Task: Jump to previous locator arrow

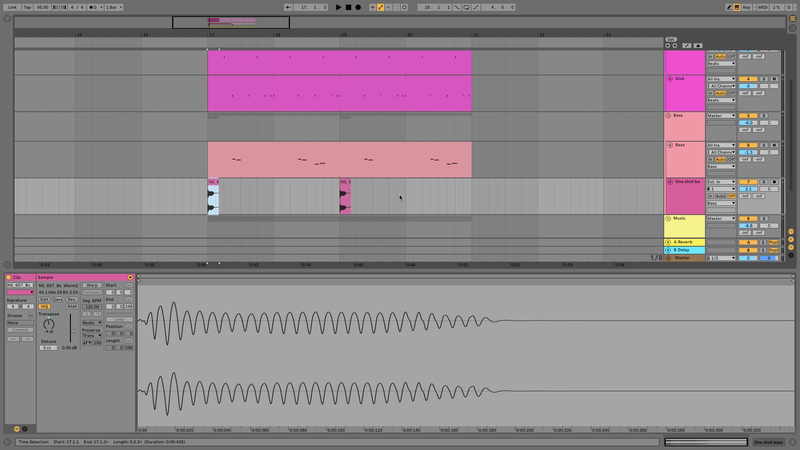Action: click(x=667, y=45)
